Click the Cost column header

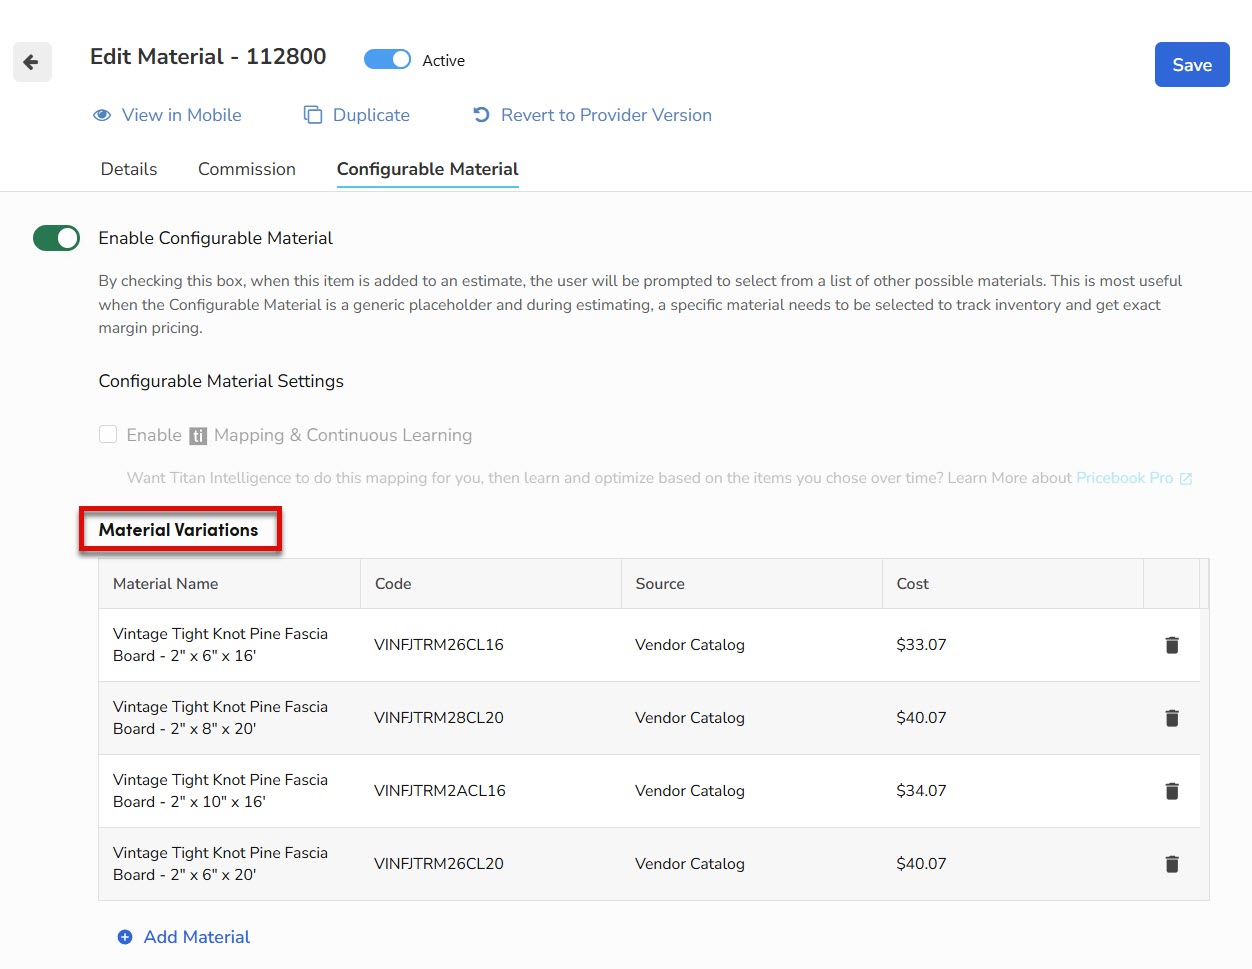pyautogui.click(x=913, y=584)
